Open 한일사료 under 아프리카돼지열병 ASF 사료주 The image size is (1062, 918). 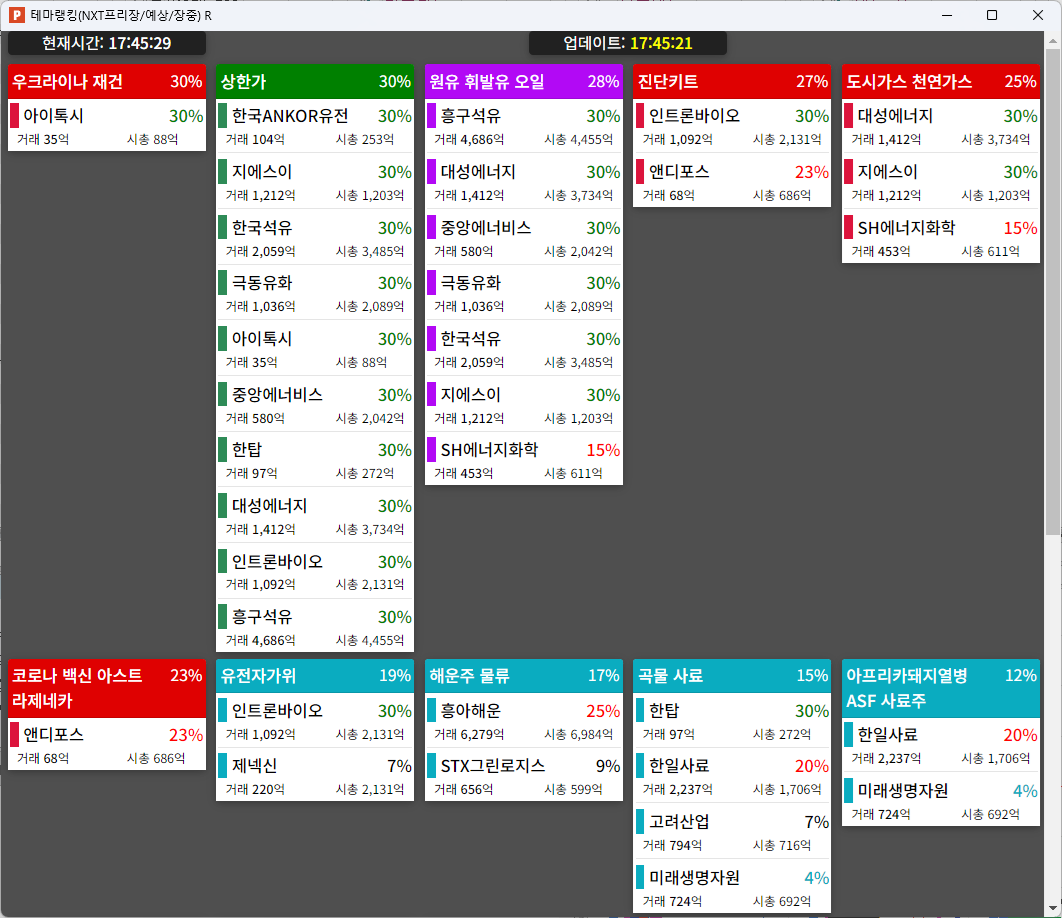940,745
